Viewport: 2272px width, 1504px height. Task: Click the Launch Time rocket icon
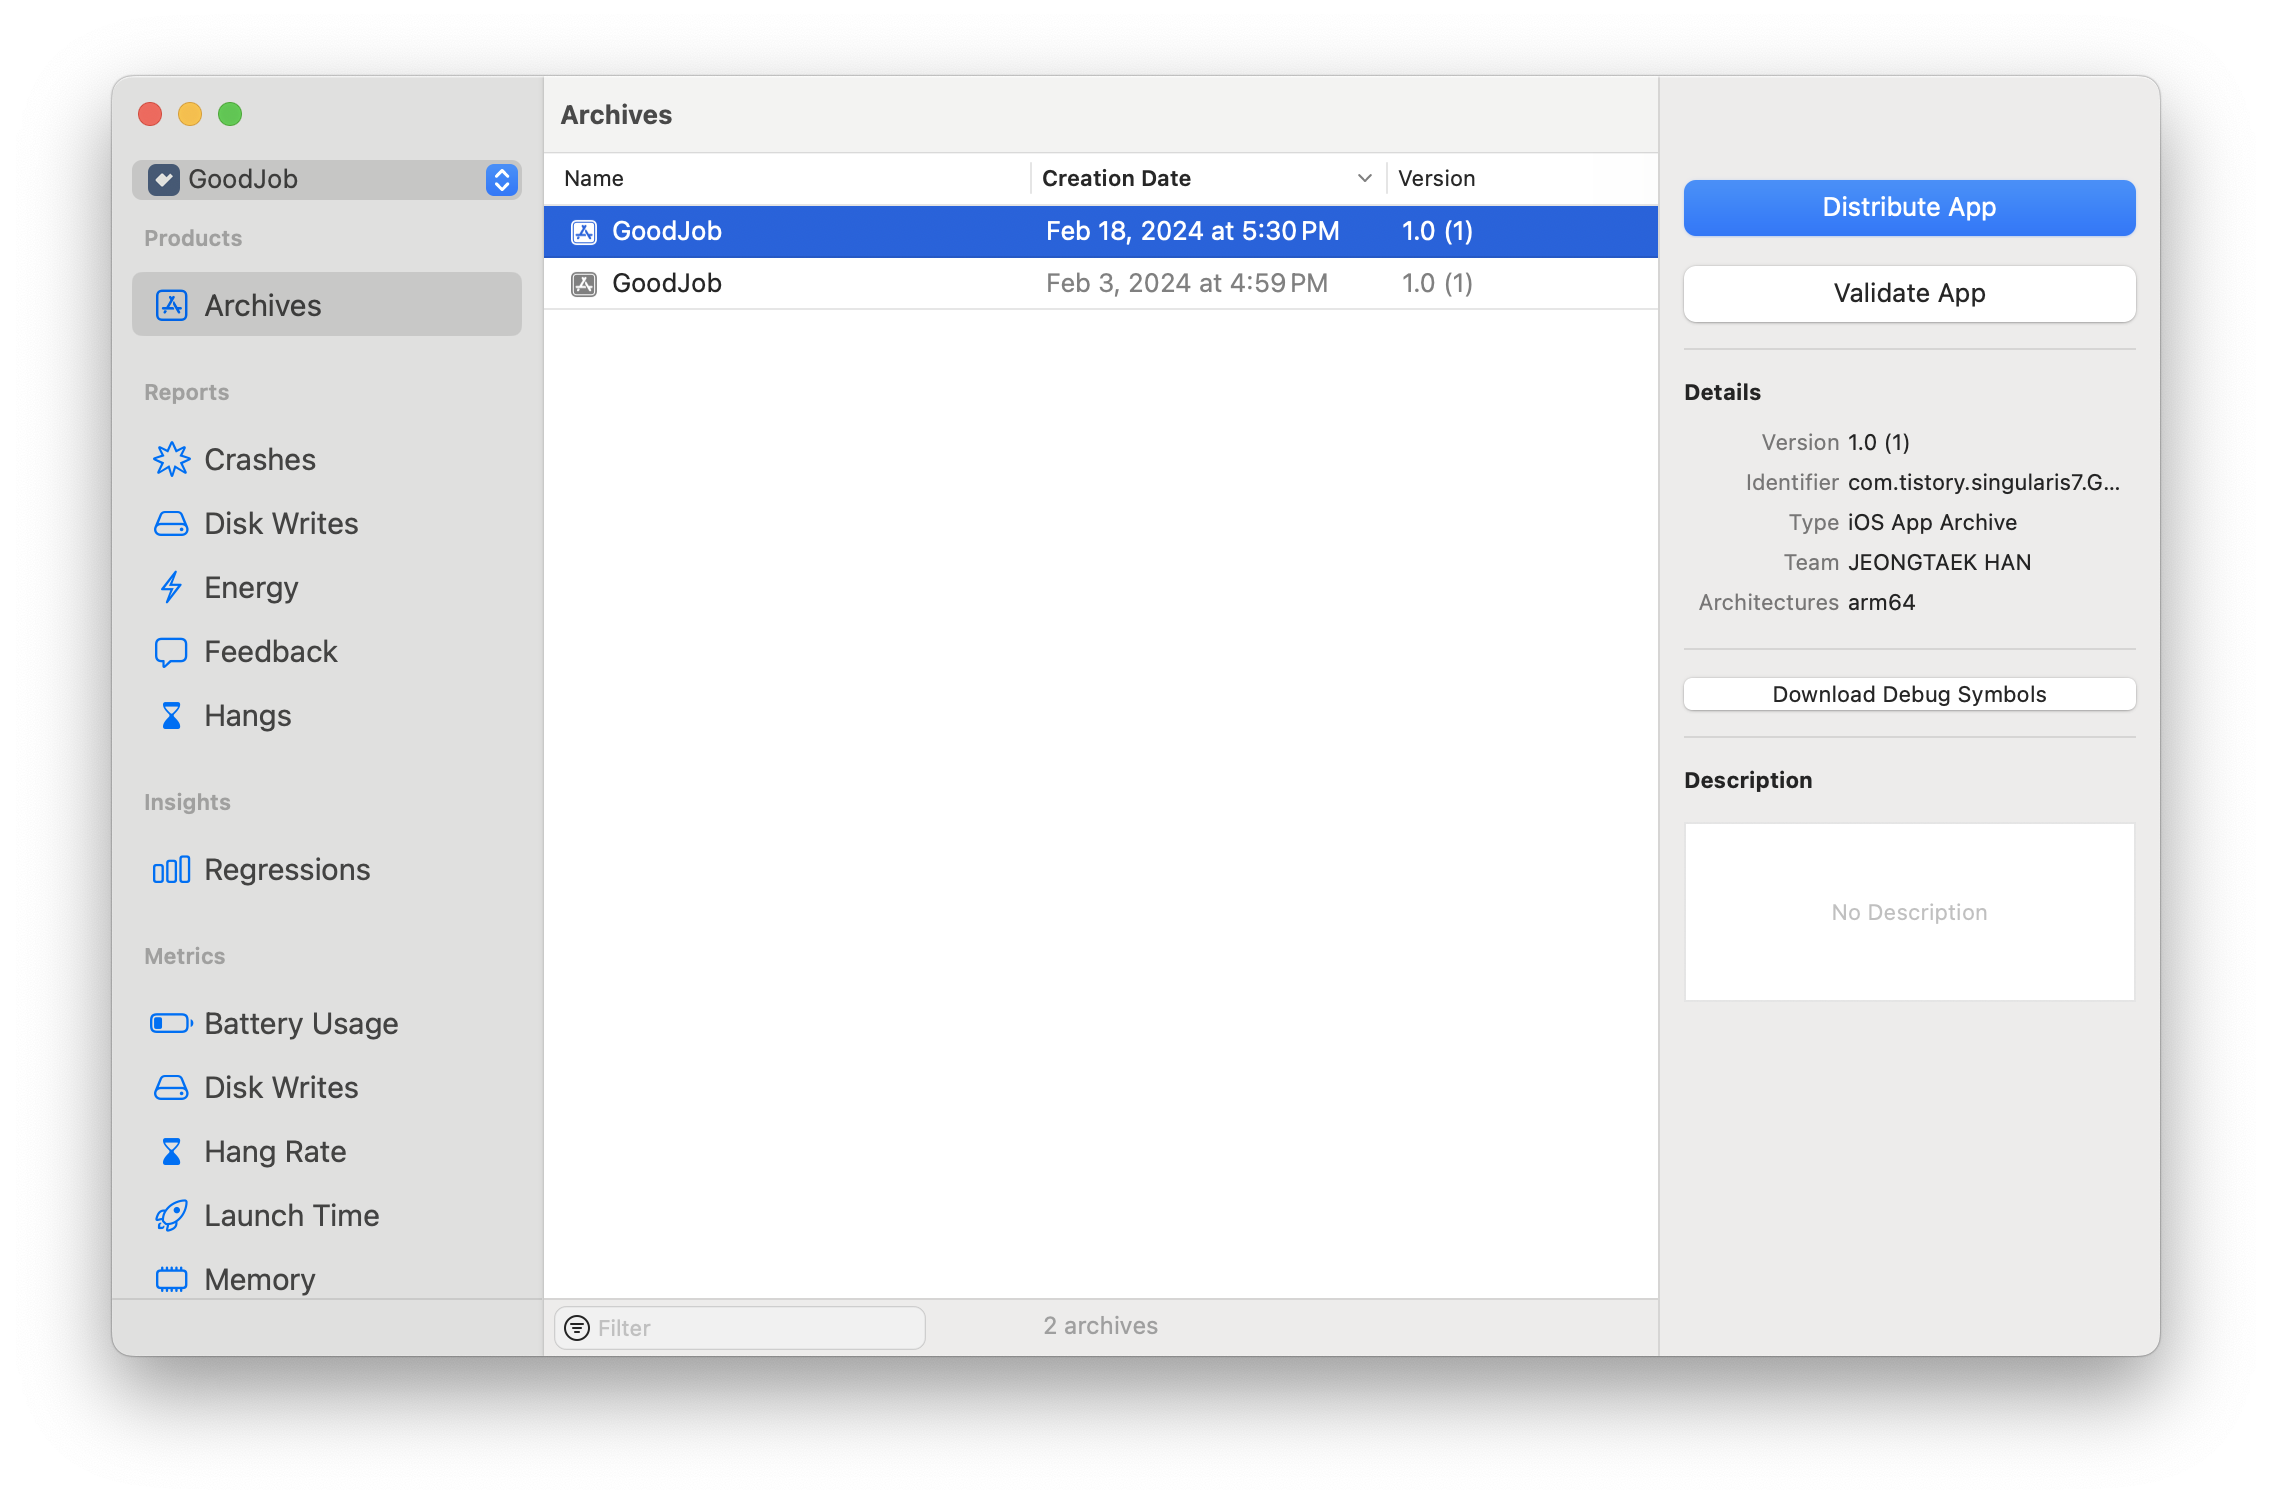coord(171,1215)
